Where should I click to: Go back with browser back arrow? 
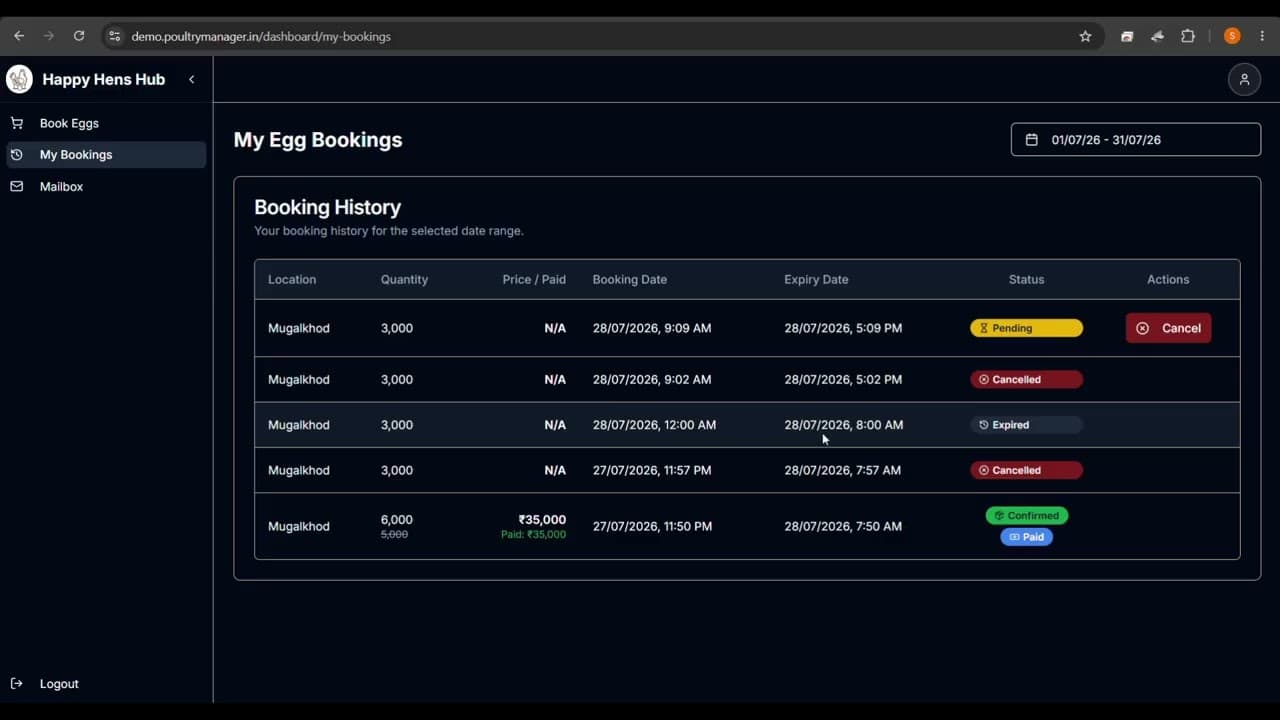pos(19,36)
